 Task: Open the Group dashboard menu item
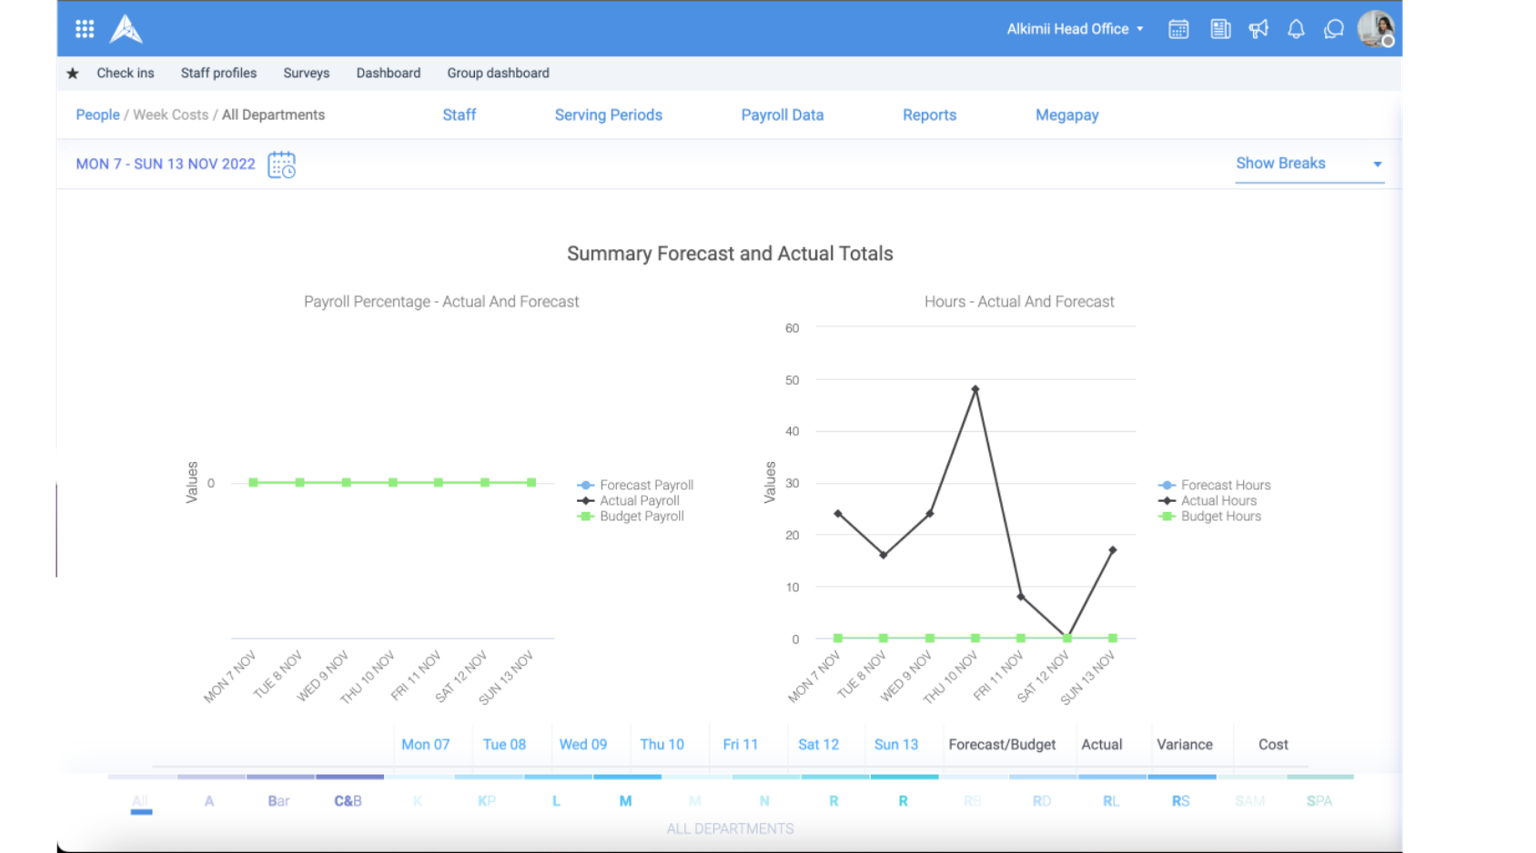498,73
